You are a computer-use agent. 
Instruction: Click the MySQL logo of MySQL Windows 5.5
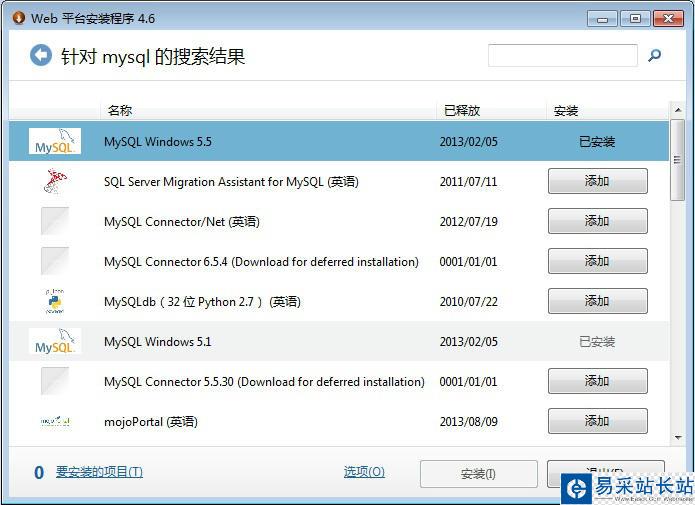click(x=55, y=141)
